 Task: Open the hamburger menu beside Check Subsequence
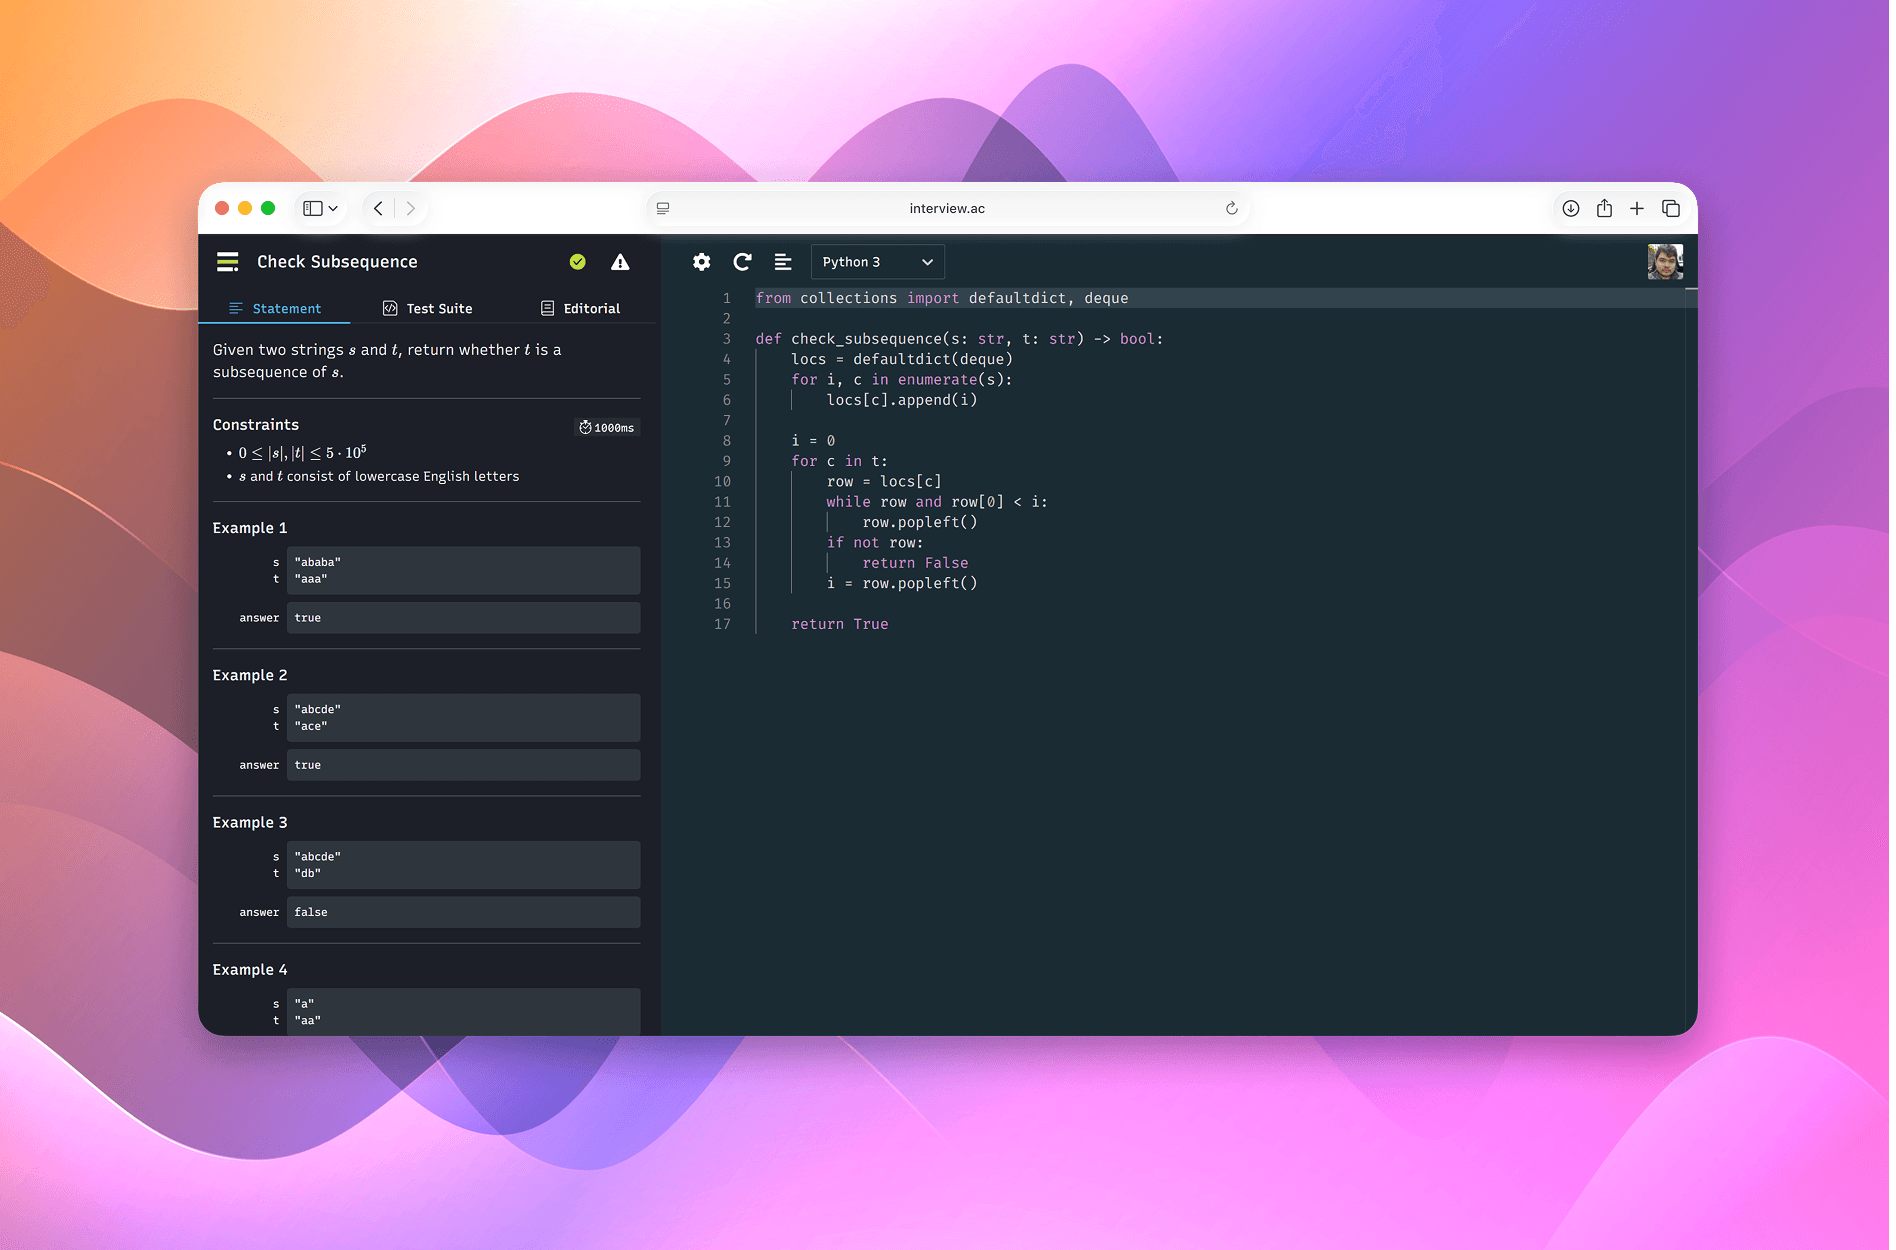tap(227, 262)
